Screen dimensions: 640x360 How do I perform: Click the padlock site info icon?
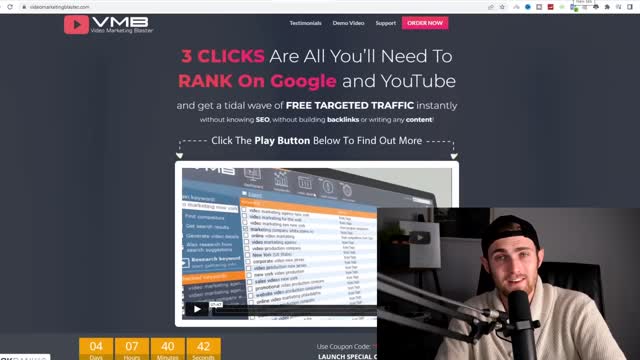point(24,7)
